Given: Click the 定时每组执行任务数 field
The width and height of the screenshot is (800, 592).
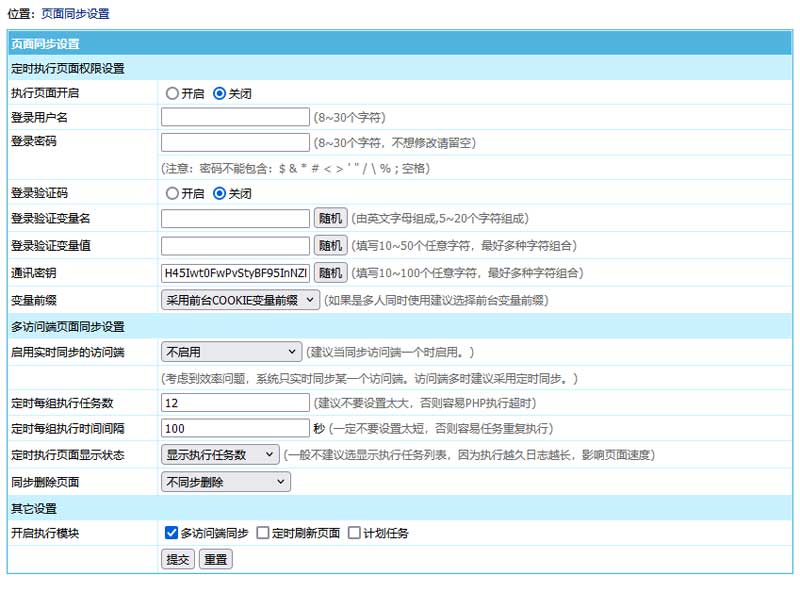Looking at the screenshot, I should click(x=235, y=403).
